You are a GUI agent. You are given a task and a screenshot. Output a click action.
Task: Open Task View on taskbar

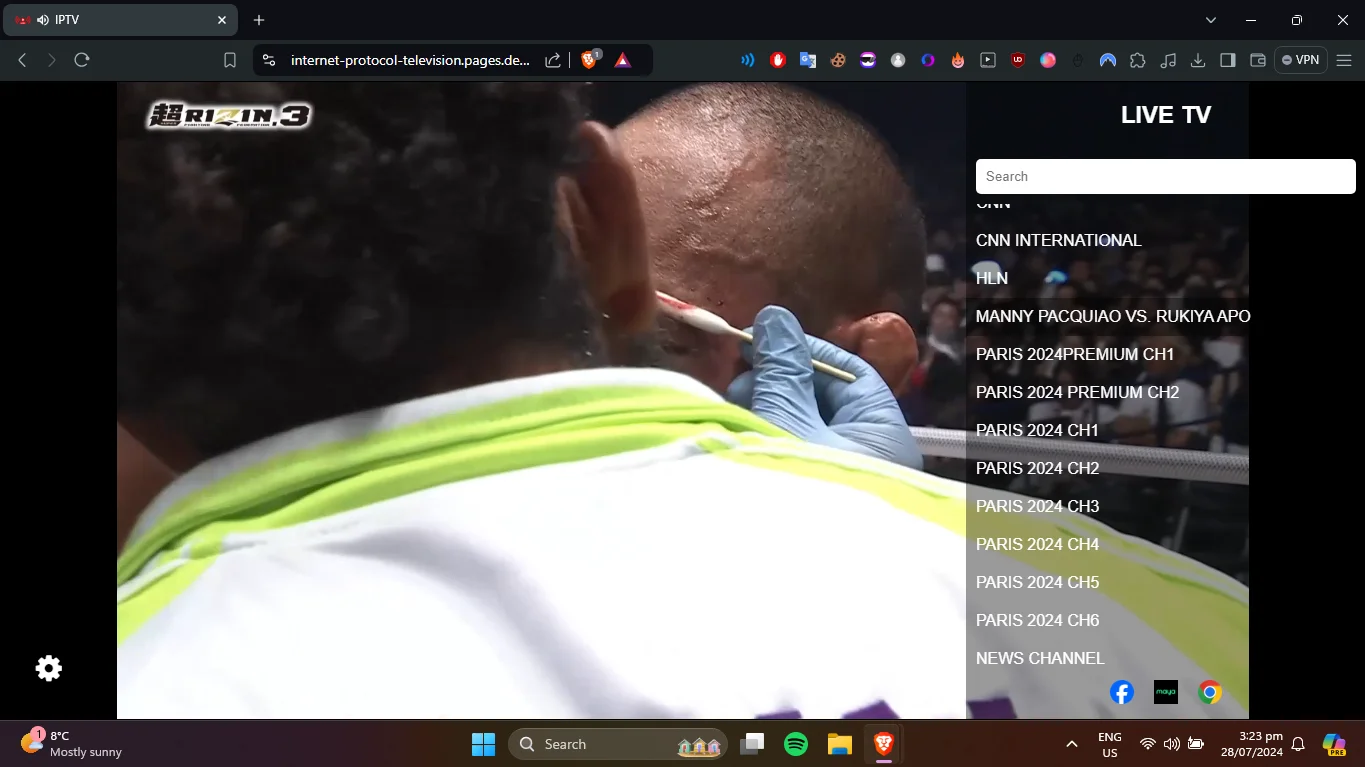(x=752, y=744)
